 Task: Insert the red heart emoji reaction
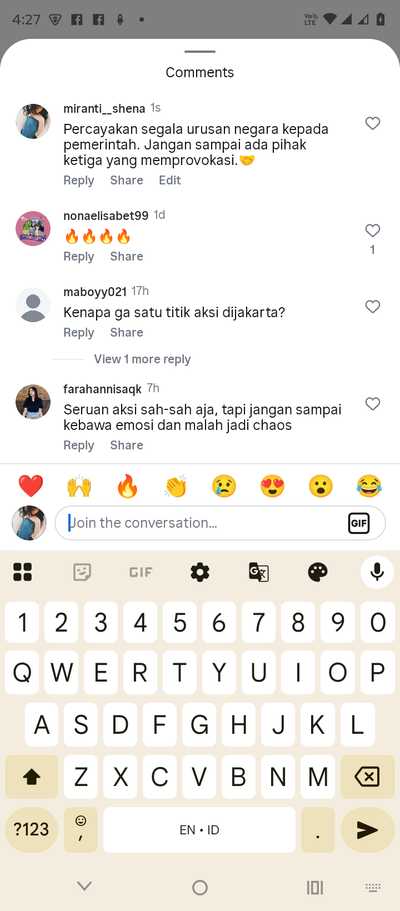(x=31, y=486)
